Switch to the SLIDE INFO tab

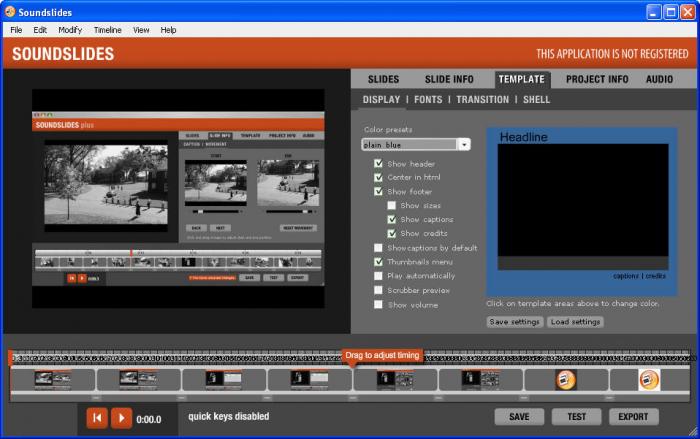[449, 79]
